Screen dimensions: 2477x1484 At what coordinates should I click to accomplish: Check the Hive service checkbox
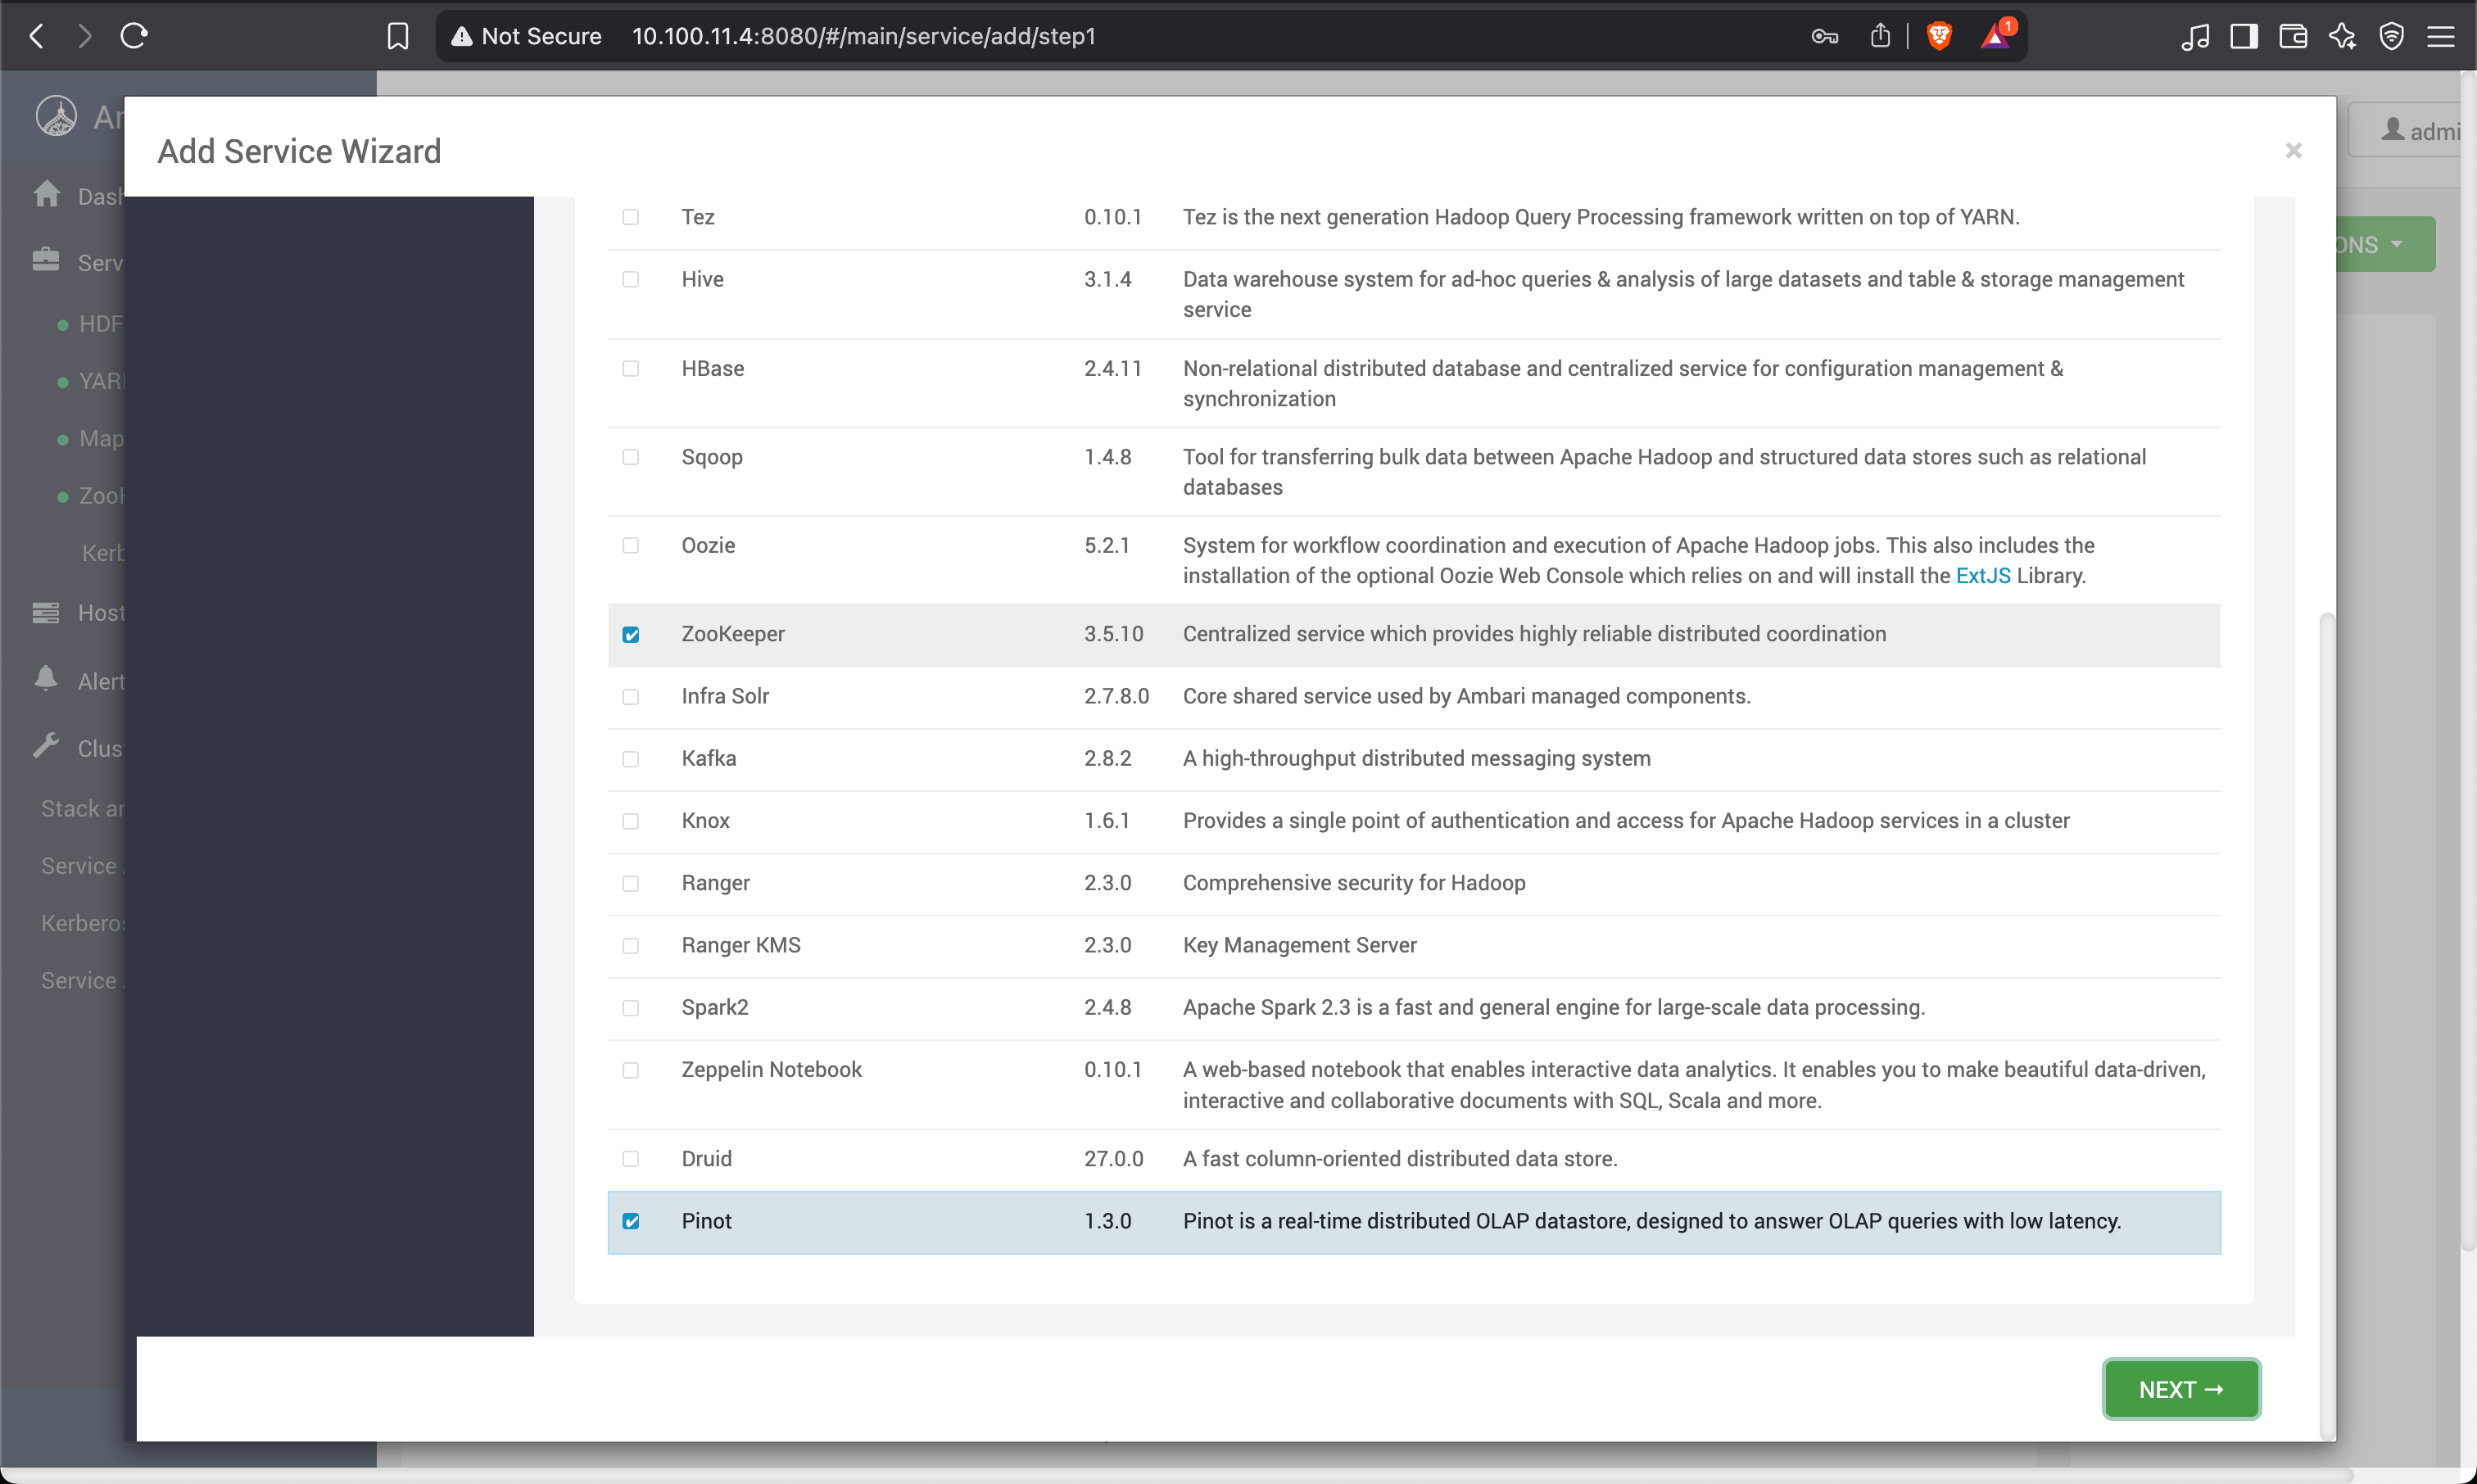click(x=631, y=279)
